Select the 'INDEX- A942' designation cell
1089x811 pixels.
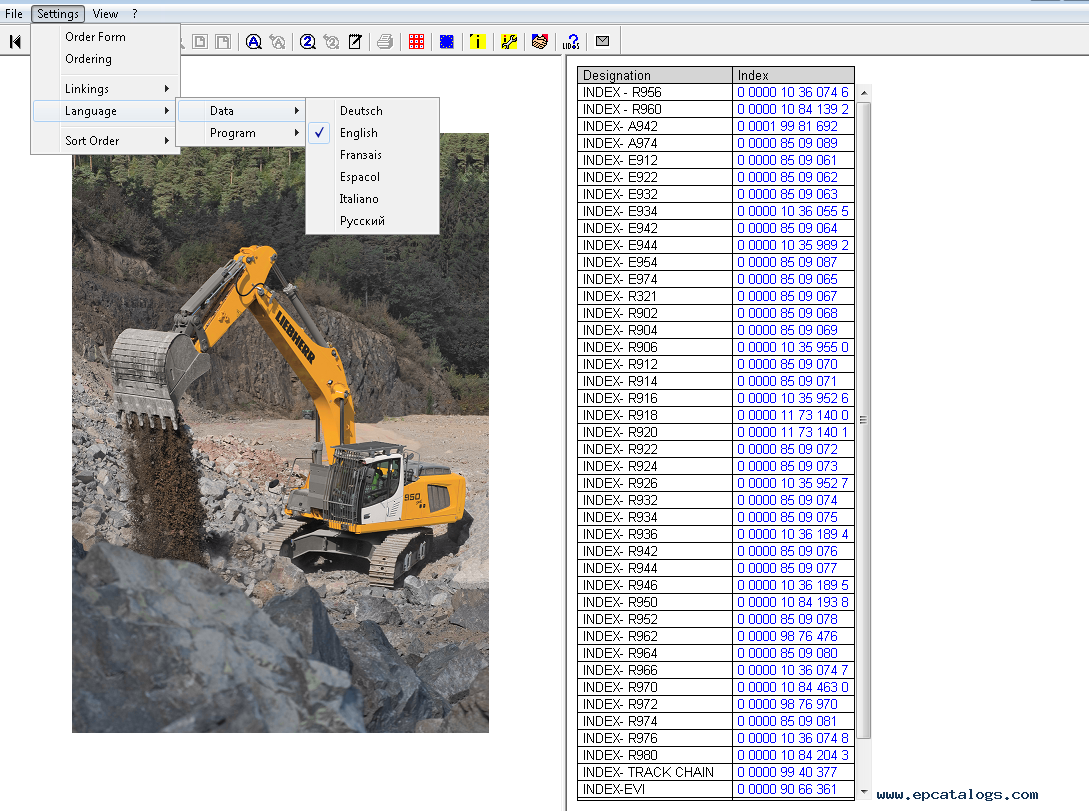coord(655,126)
